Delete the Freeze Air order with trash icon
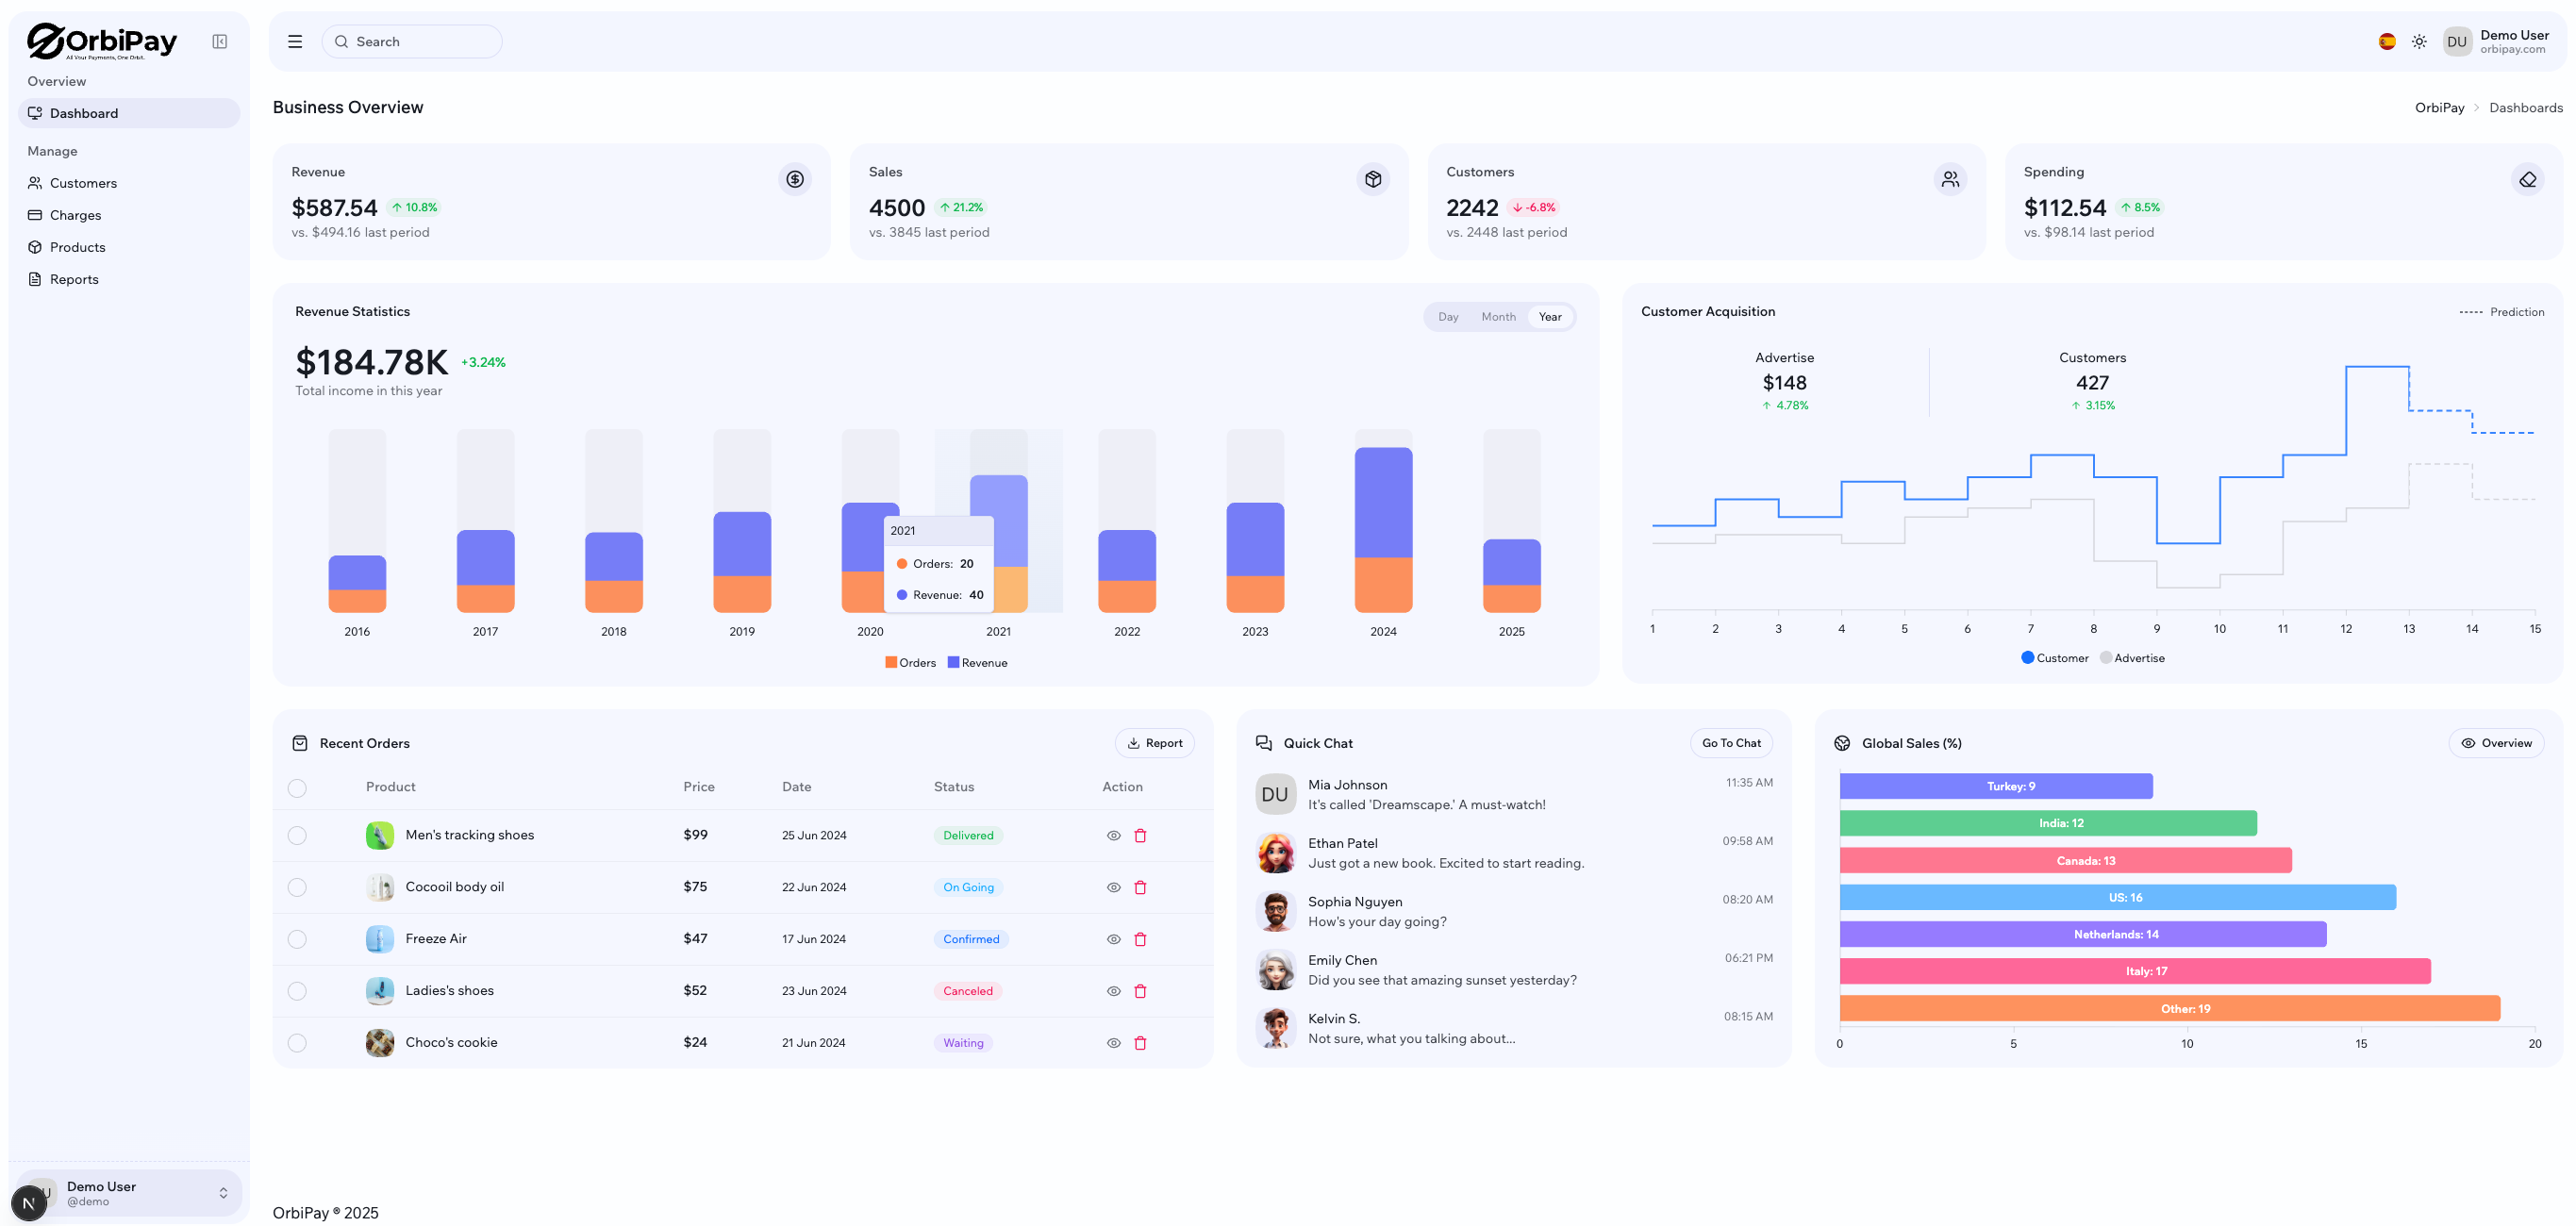2576x1226 pixels. (1140, 939)
